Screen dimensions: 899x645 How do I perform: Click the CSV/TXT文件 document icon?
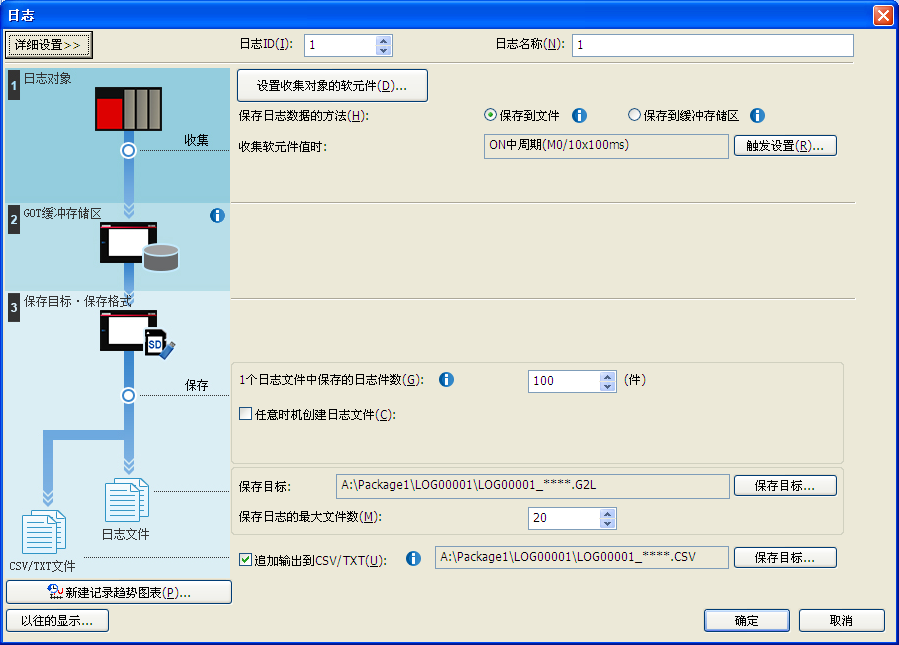(x=44, y=532)
